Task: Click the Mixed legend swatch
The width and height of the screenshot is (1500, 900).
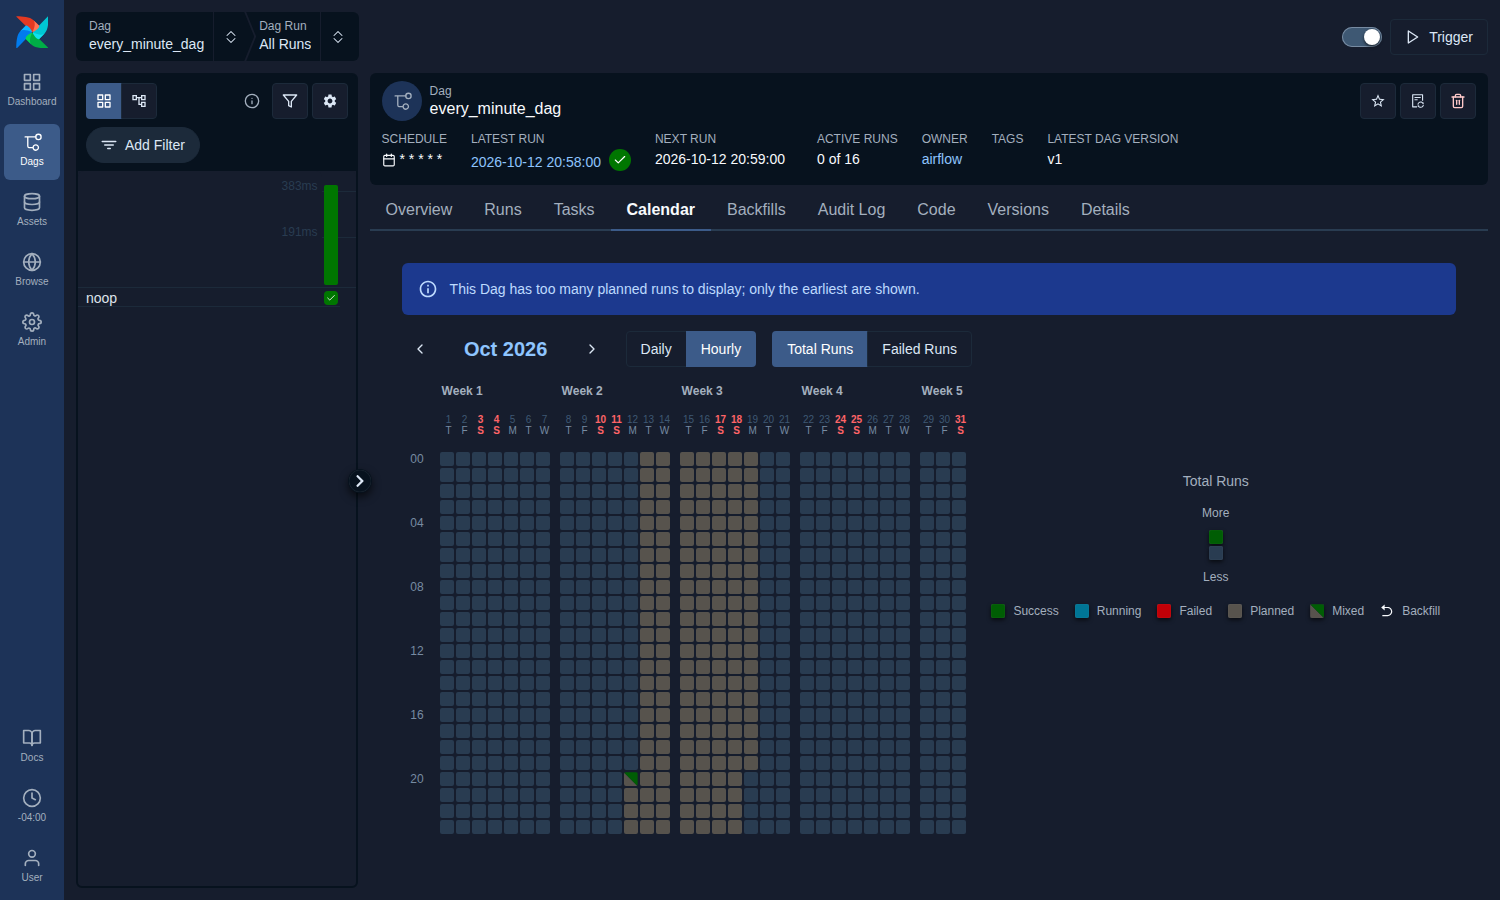Action: pyautogui.click(x=1317, y=611)
